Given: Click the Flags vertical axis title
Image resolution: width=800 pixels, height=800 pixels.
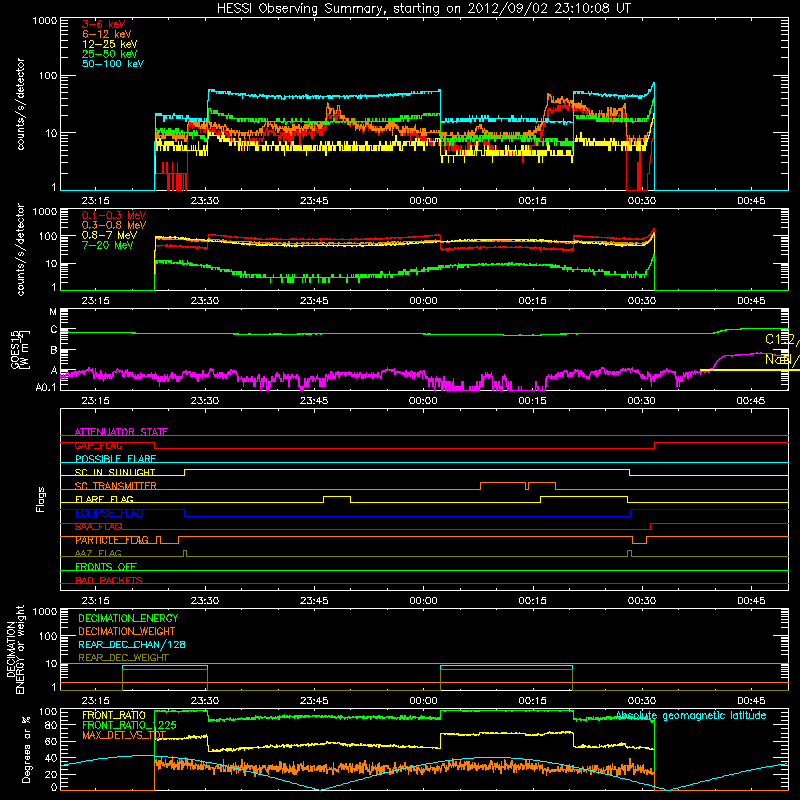Looking at the screenshot, I should 41,499.
